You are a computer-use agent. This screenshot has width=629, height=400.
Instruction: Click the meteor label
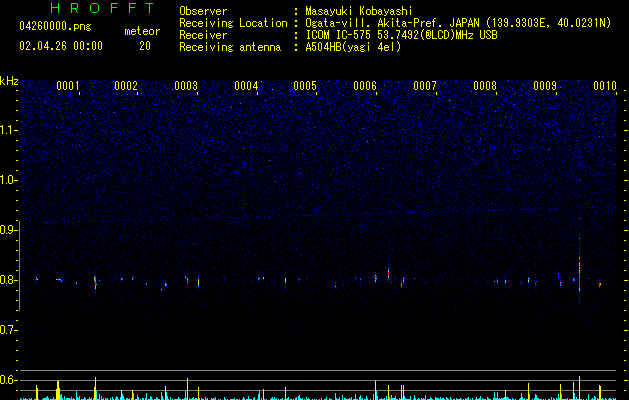tap(142, 31)
